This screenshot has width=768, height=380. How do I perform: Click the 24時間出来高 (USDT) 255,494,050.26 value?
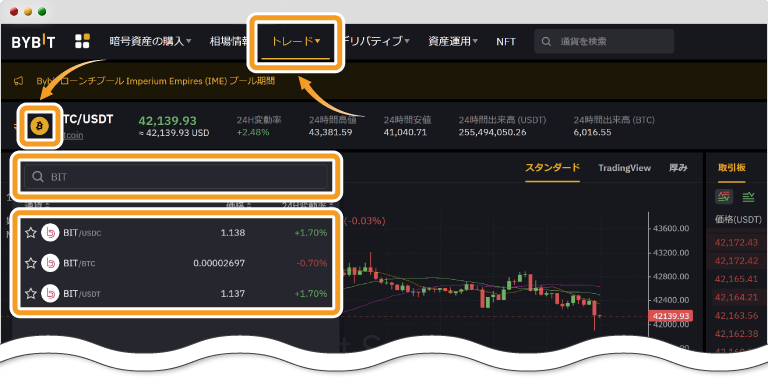492,132
